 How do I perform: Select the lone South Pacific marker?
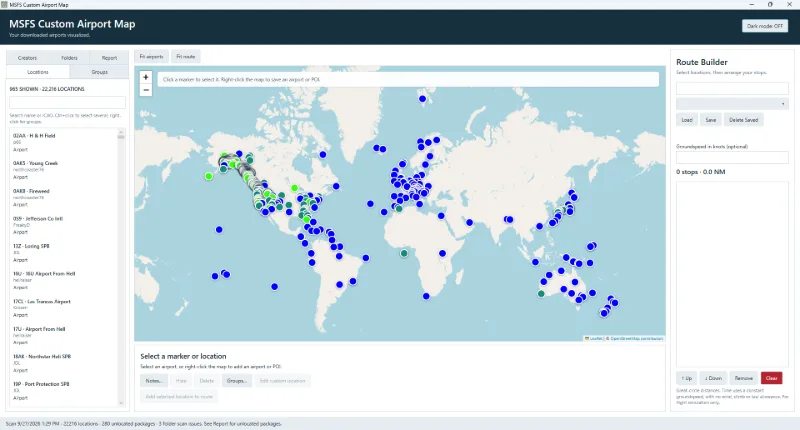[274, 287]
